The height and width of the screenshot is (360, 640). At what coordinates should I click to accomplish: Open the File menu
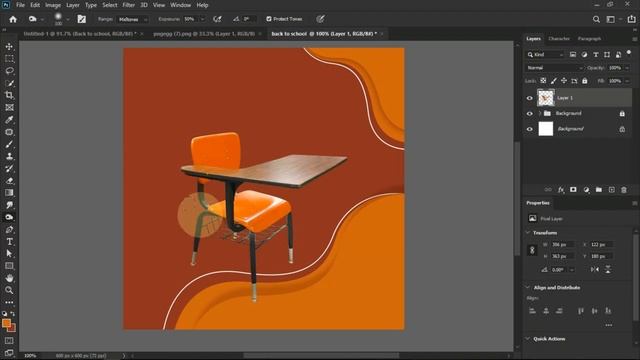(x=20, y=5)
